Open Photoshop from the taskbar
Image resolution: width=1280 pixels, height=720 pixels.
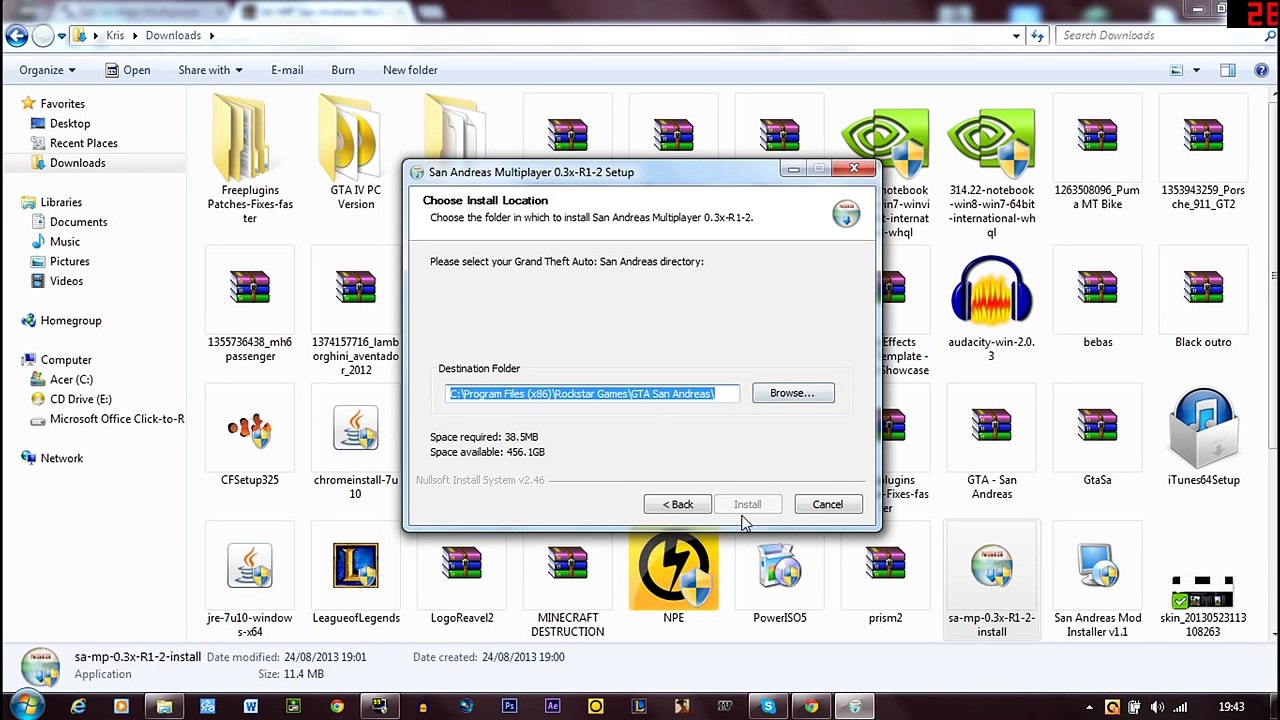coord(509,707)
